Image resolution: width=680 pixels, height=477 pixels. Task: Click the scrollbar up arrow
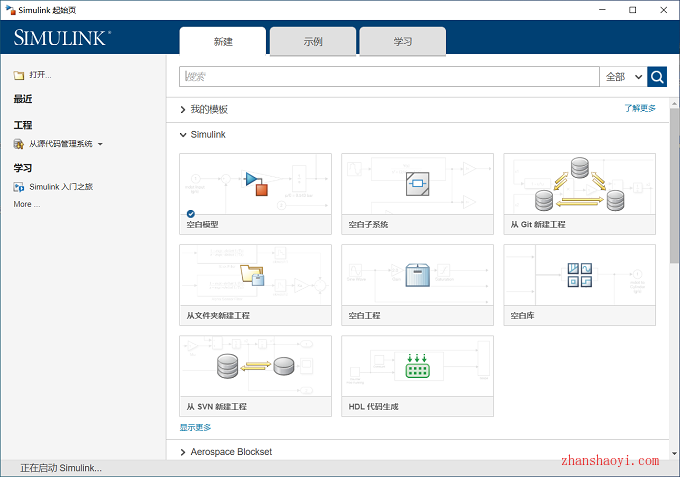tap(674, 104)
